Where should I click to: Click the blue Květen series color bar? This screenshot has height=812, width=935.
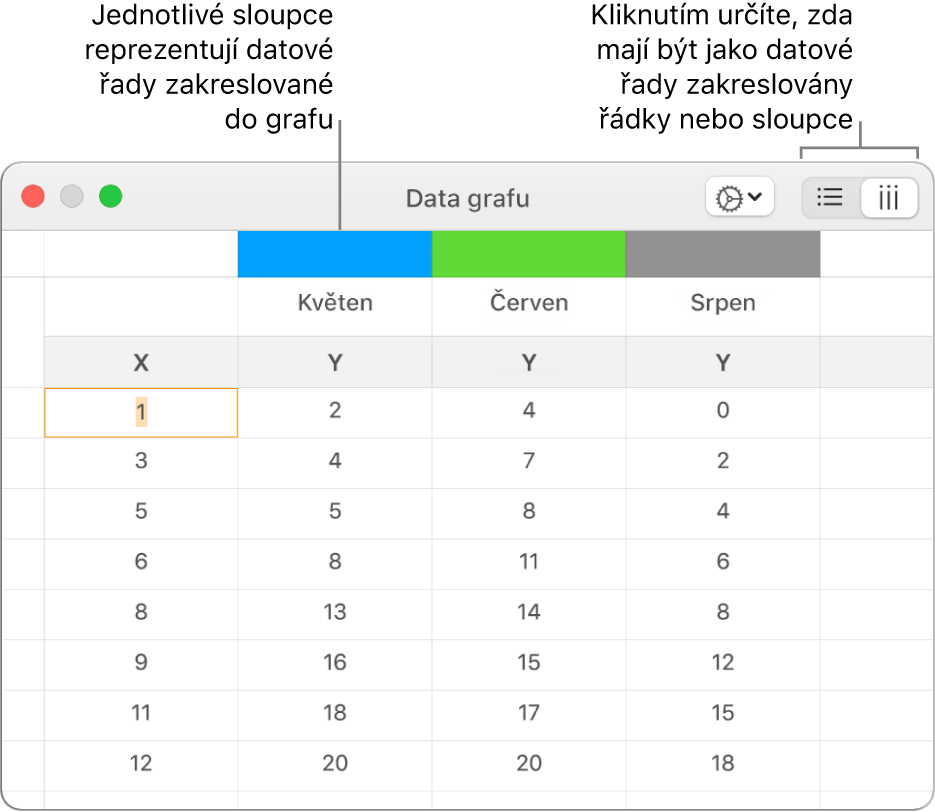335,254
